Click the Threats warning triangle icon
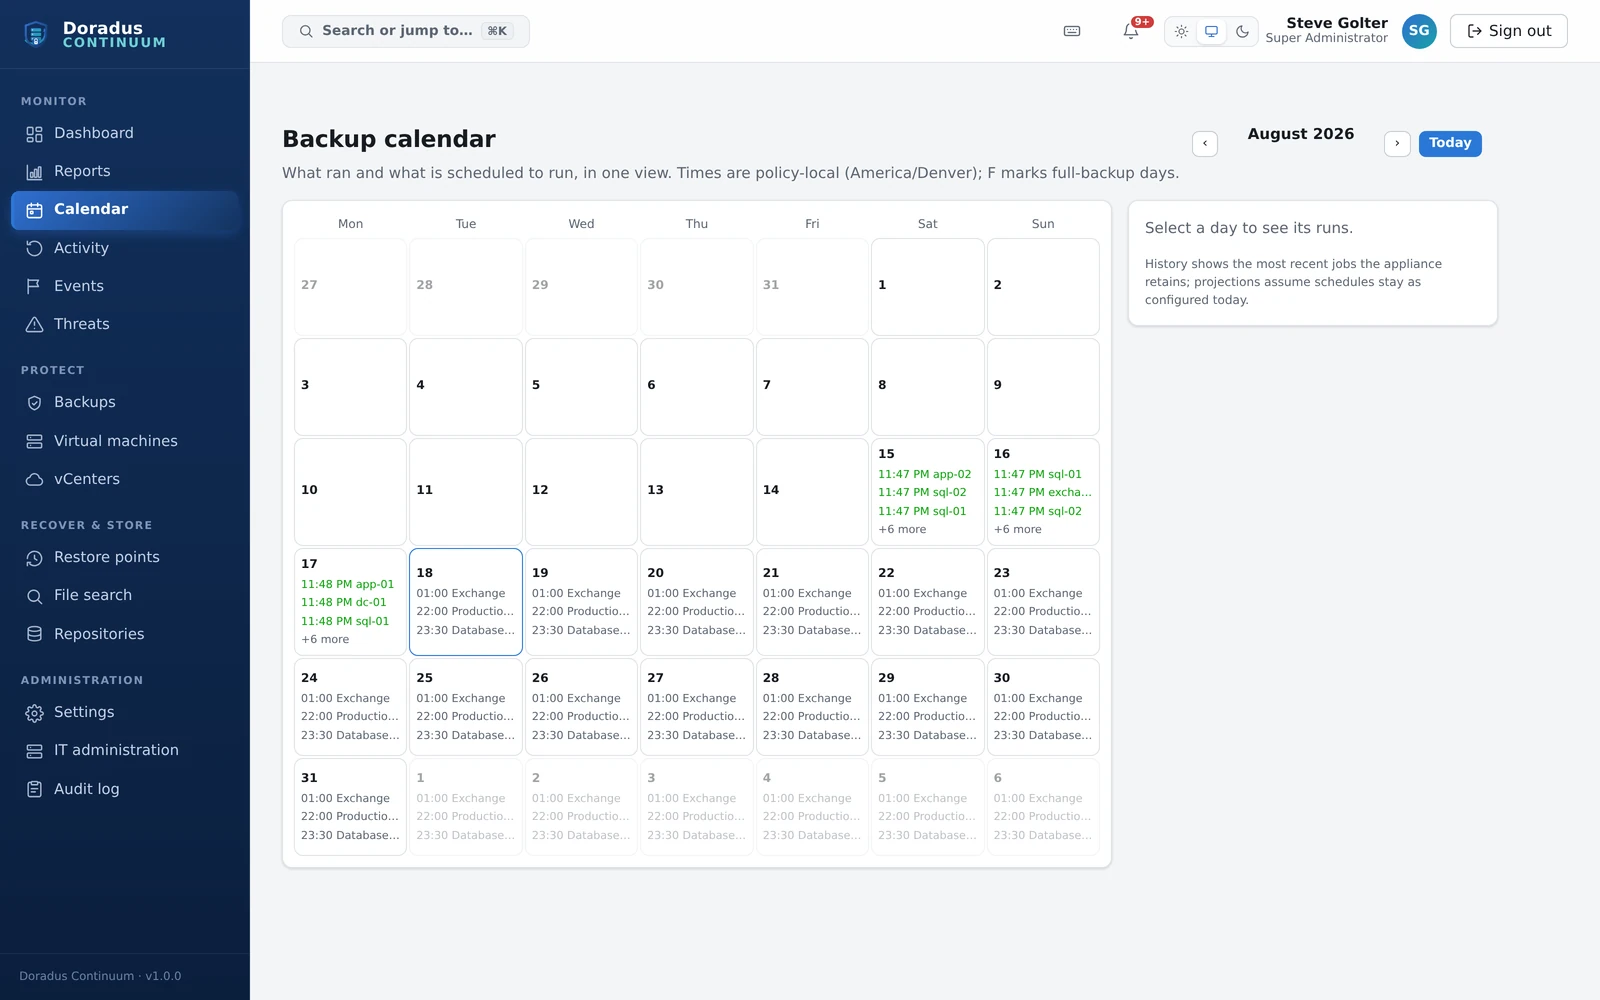 coord(34,325)
